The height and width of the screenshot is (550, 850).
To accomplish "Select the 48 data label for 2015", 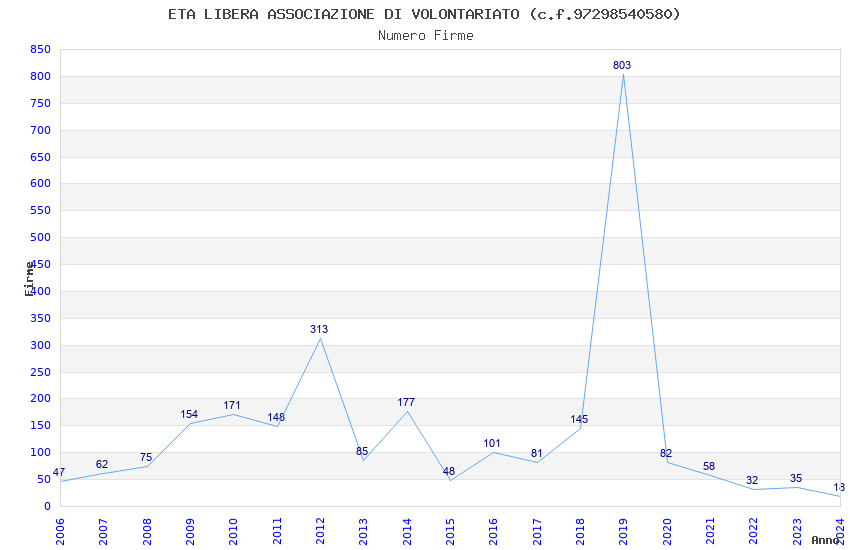I will pyautogui.click(x=449, y=471).
